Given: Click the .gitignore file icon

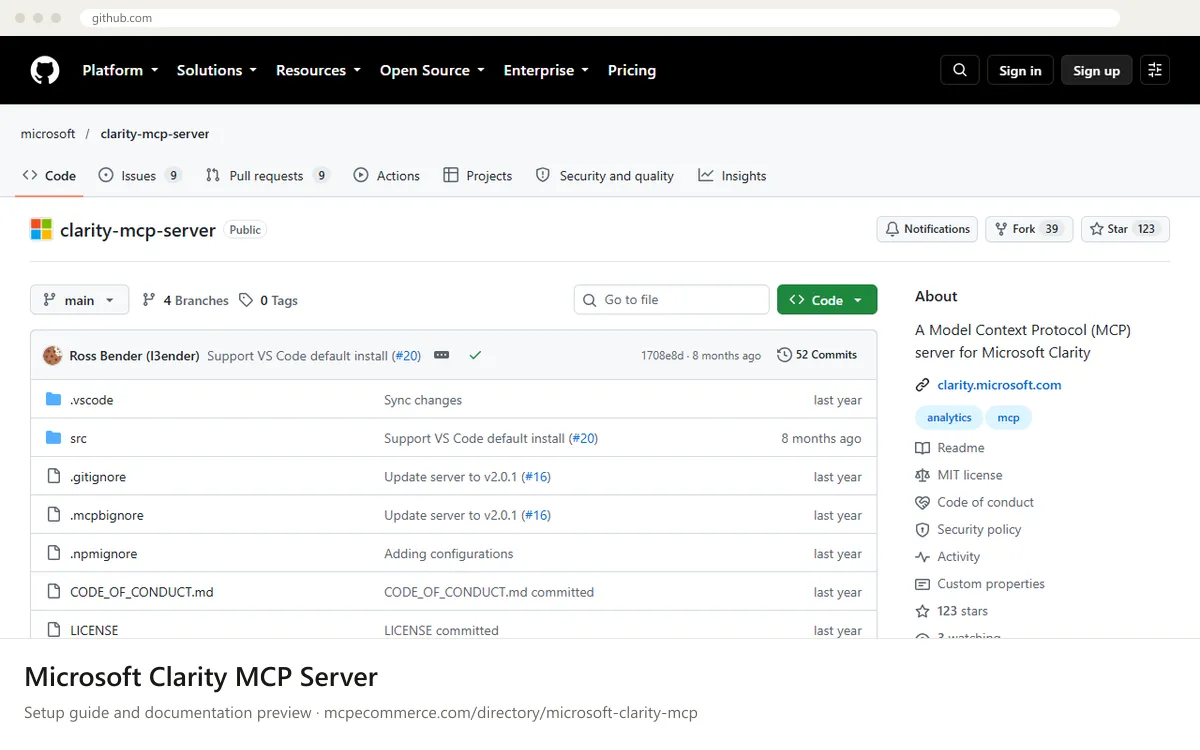Looking at the screenshot, I should coord(54,477).
